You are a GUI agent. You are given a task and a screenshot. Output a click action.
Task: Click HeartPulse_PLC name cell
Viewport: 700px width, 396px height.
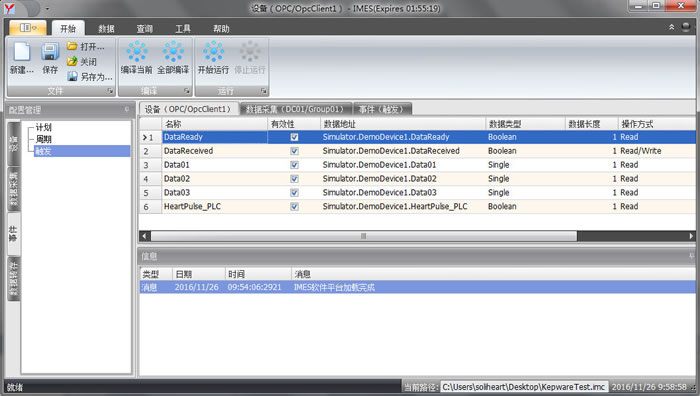coord(214,206)
